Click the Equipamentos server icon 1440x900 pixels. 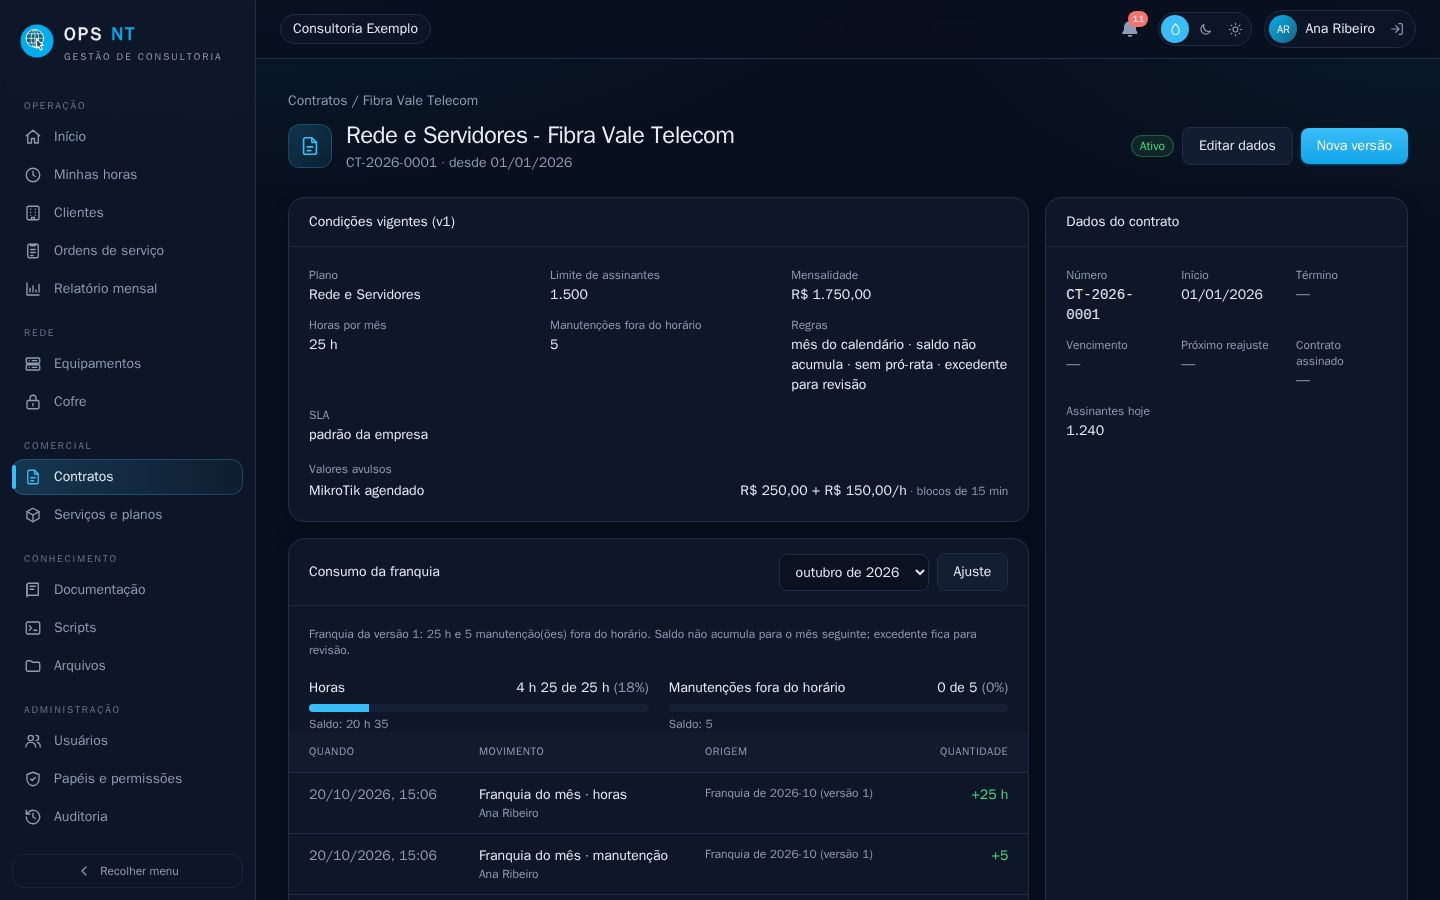(x=33, y=364)
